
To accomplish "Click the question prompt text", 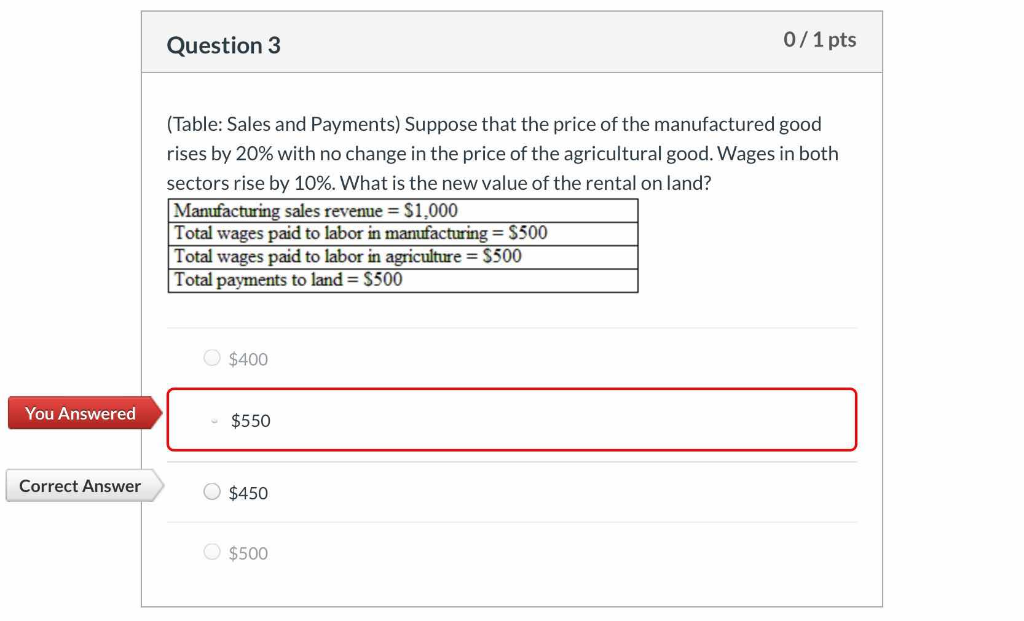I will [x=500, y=153].
